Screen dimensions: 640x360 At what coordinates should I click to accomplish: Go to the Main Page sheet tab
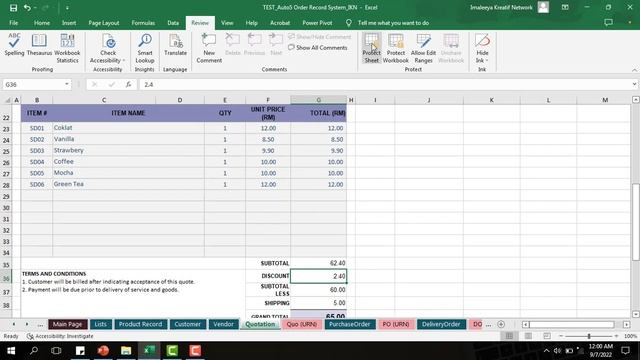pyautogui.click(x=68, y=324)
